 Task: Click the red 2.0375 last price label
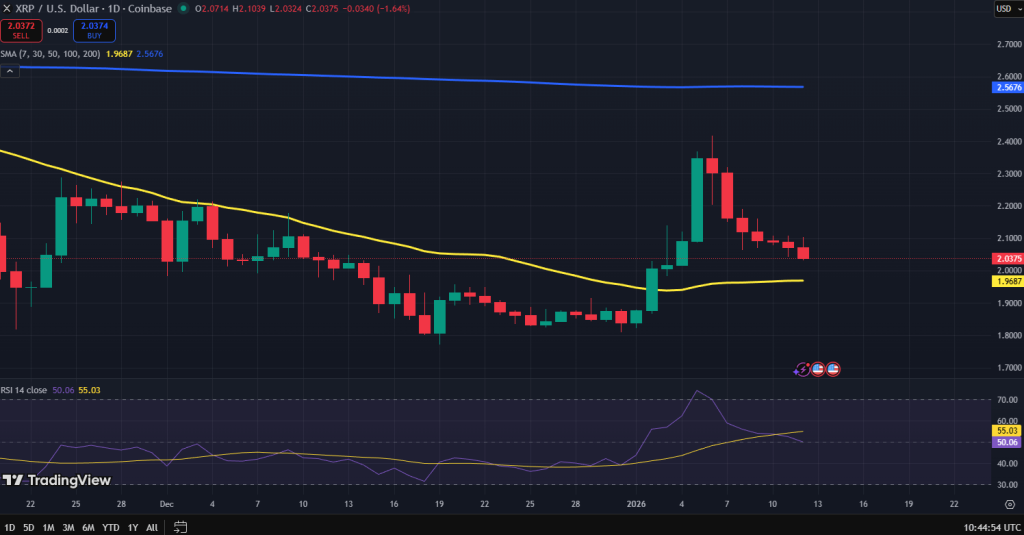1008,259
